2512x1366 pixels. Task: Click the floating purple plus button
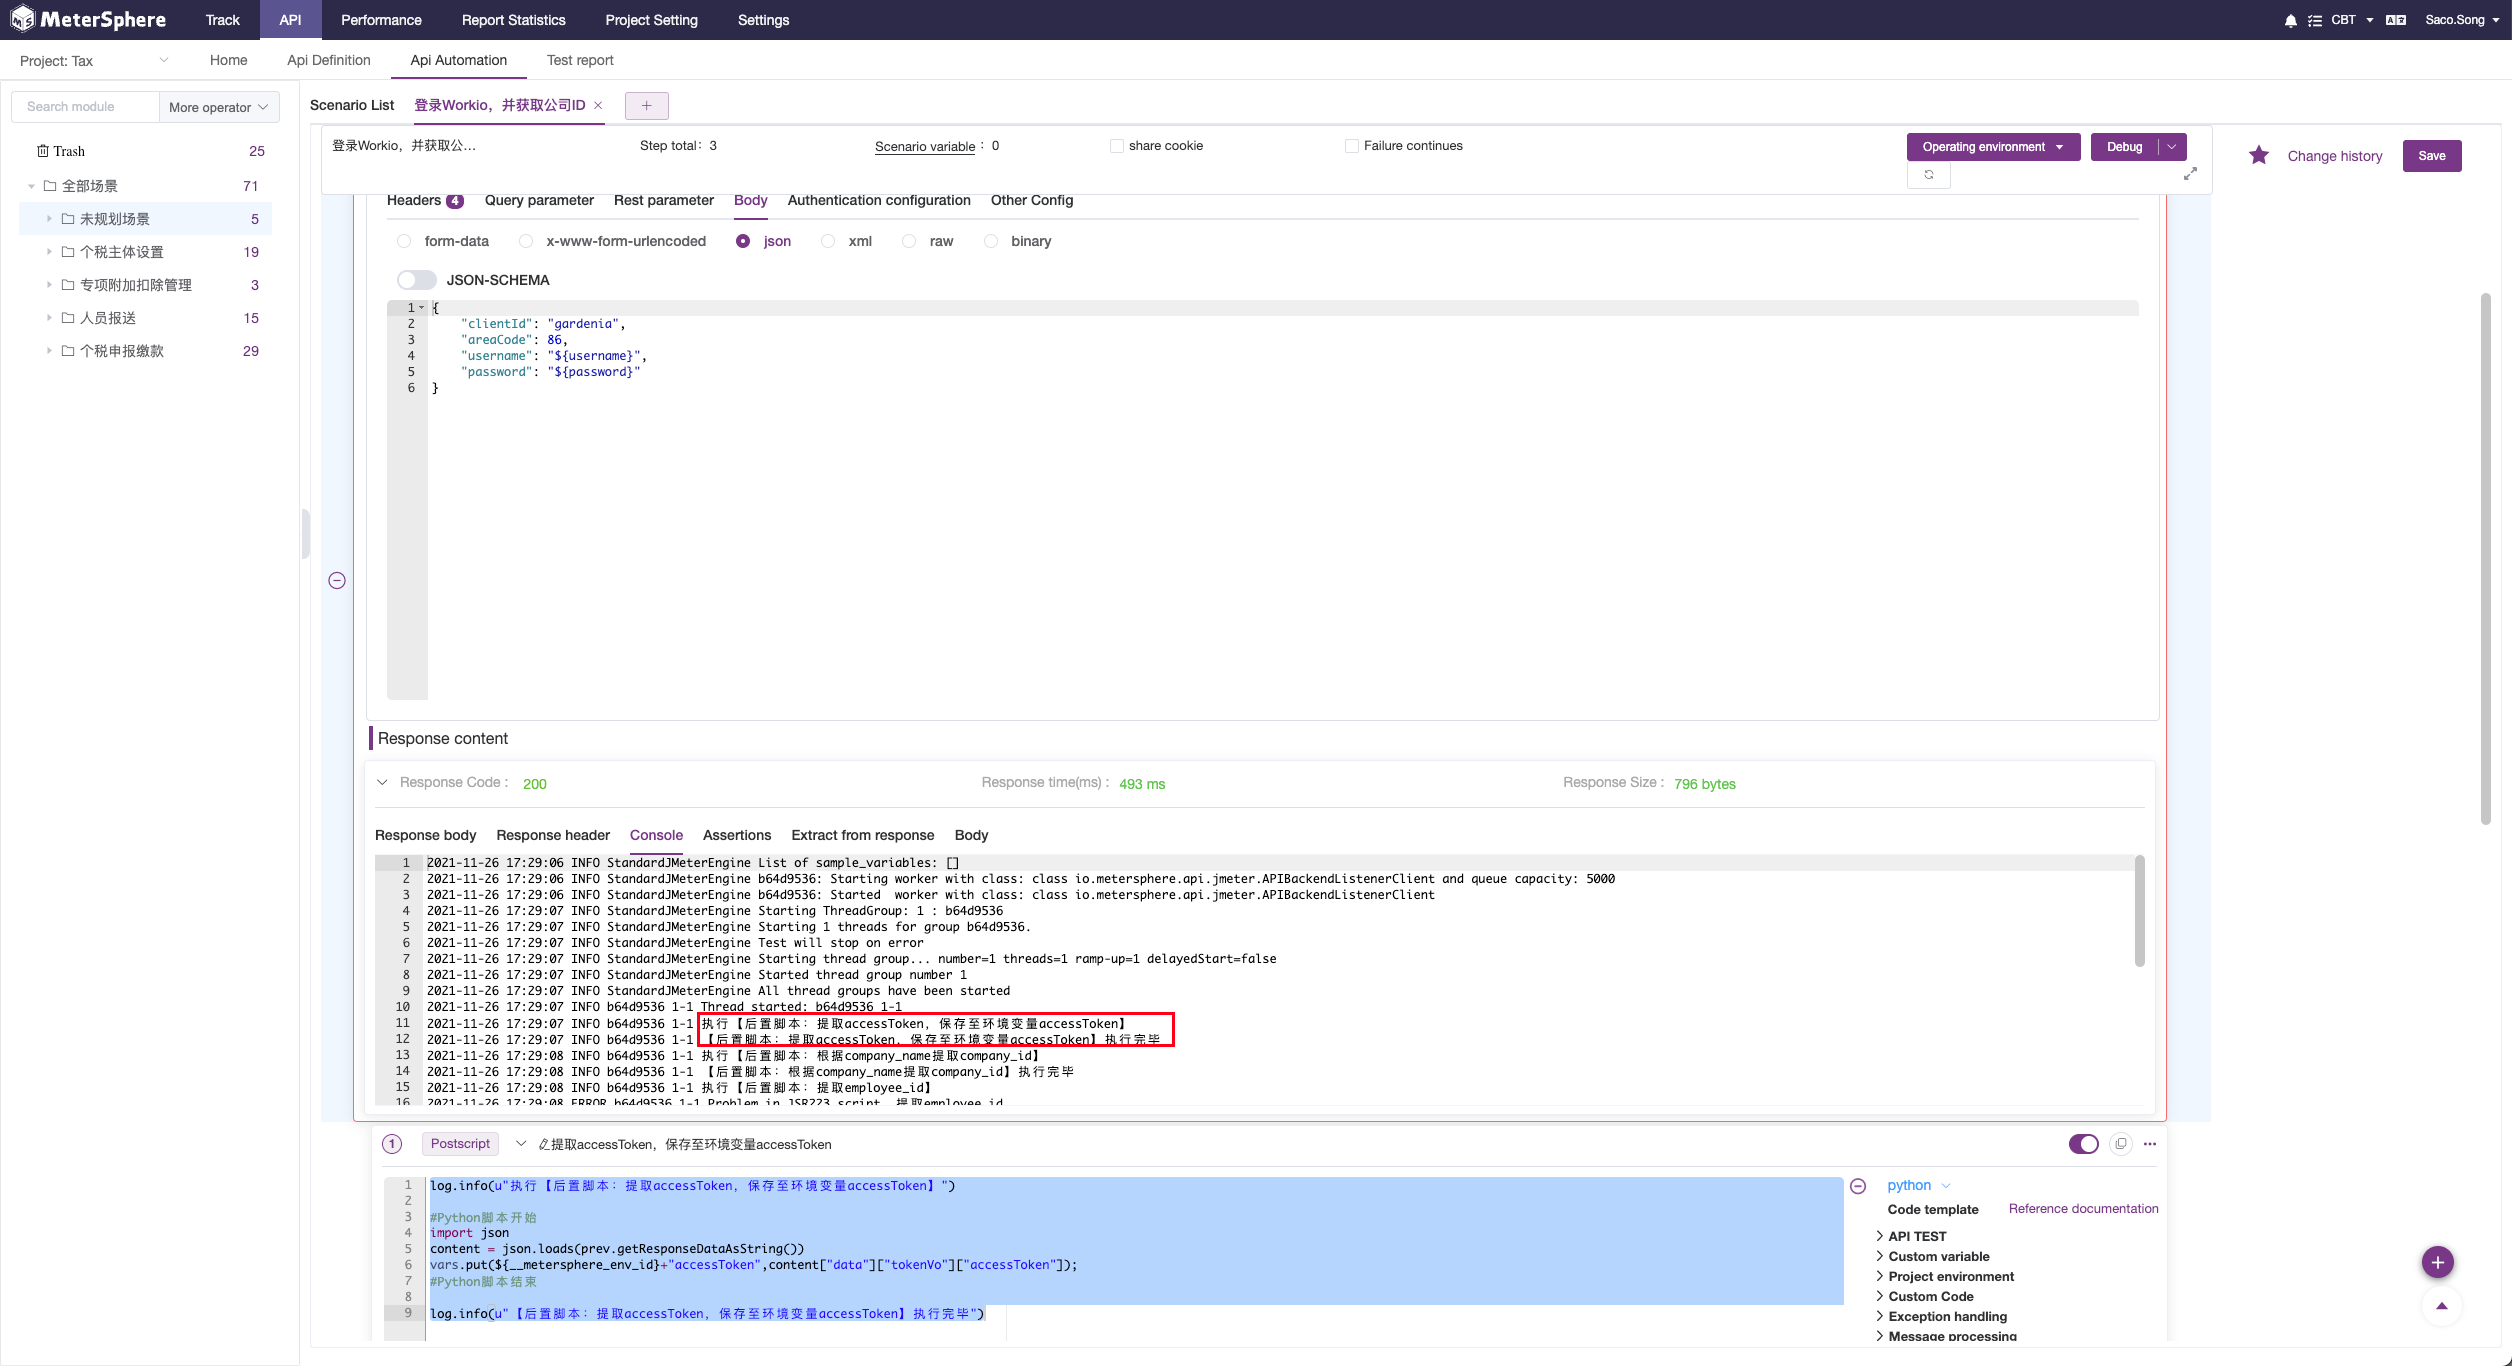click(2437, 1262)
